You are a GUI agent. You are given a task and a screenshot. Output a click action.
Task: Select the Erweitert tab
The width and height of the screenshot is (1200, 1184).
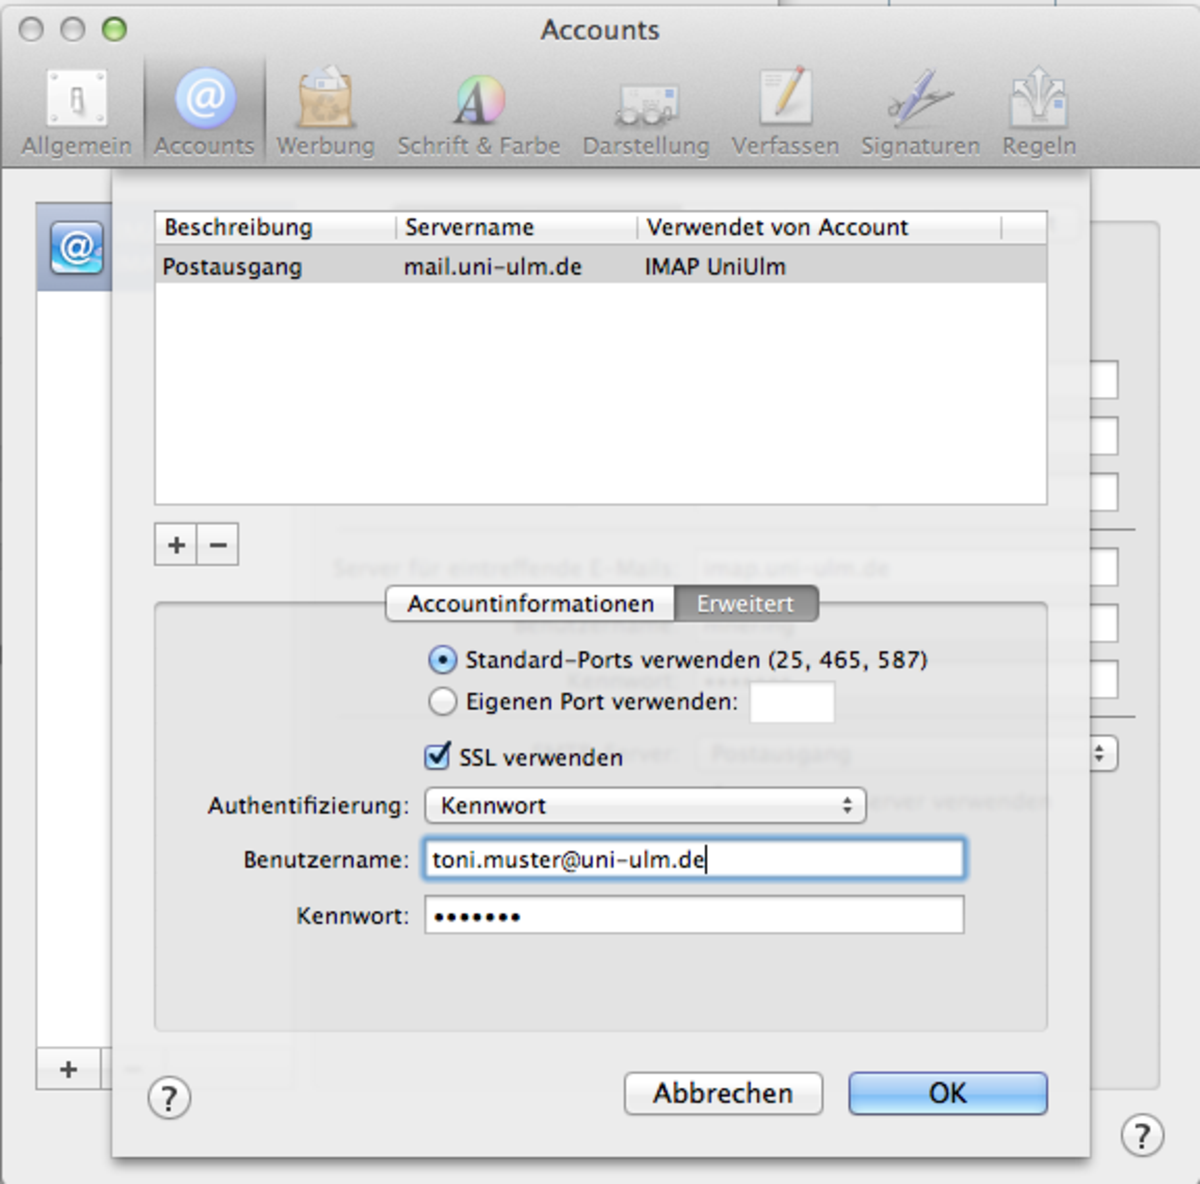[746, 604]
